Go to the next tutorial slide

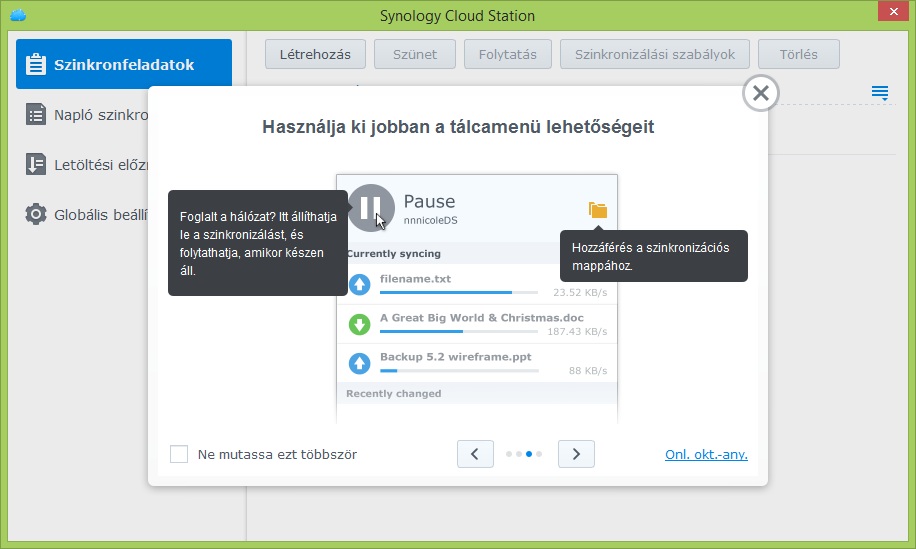[576, 454]
